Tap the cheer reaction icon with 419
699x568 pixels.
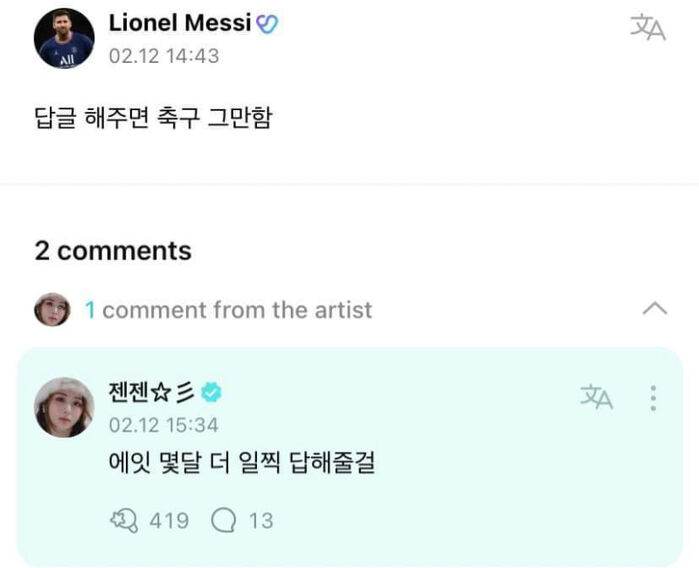click(124, 520)
